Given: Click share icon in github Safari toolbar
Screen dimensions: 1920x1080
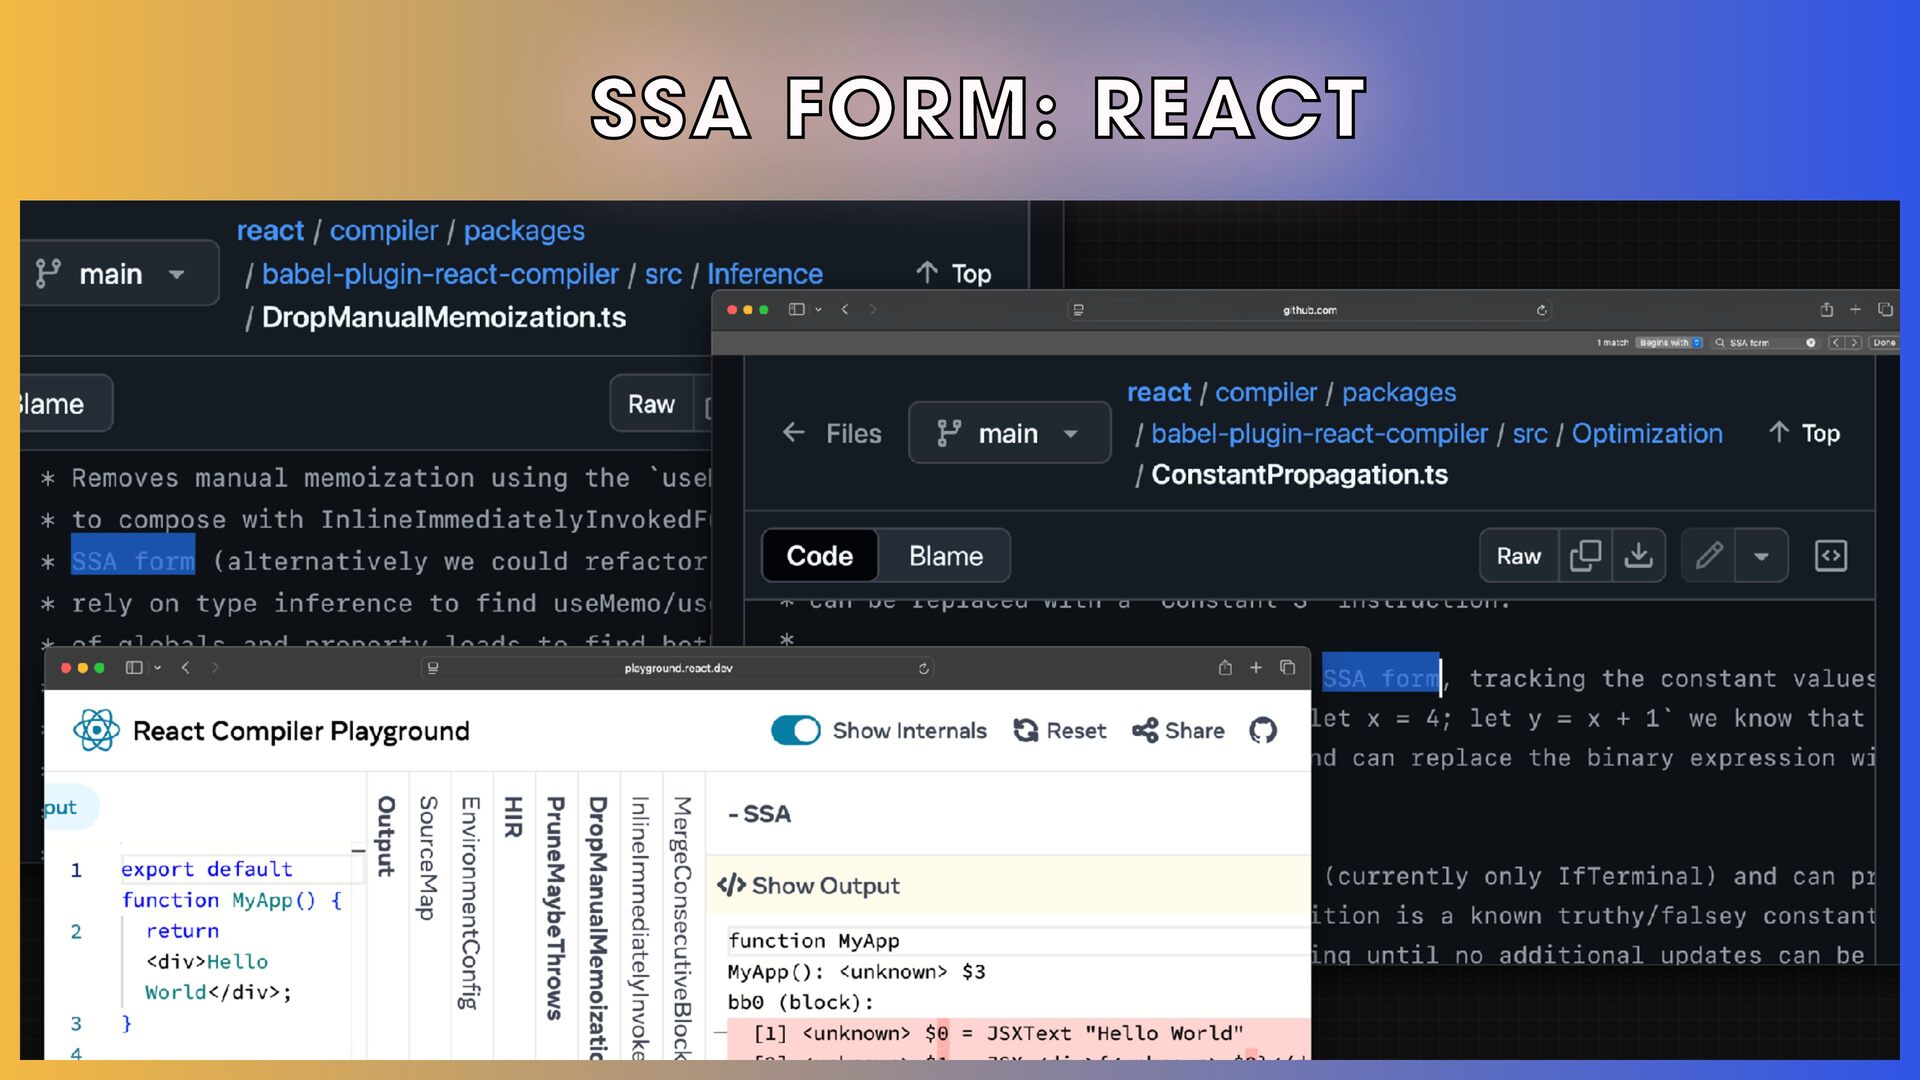Looking at the screenshot, I should point(1826,310).
